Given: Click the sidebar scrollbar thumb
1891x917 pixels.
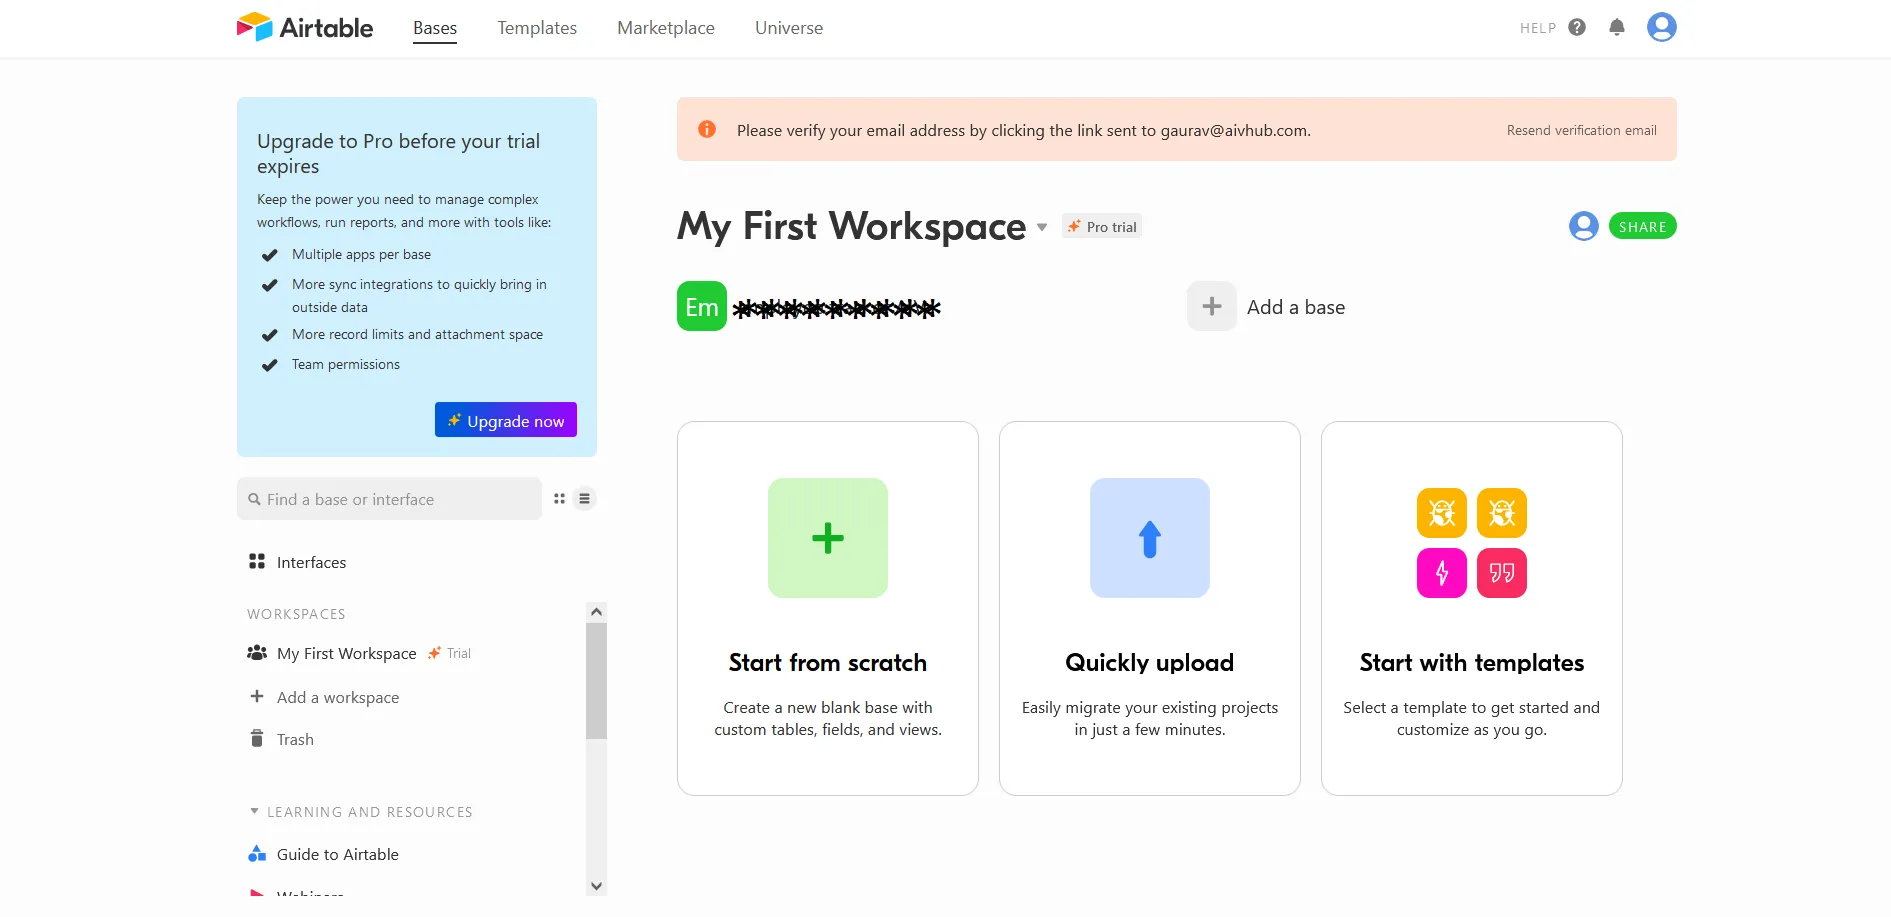Looking at the screenshot, I should click(597, 681).
